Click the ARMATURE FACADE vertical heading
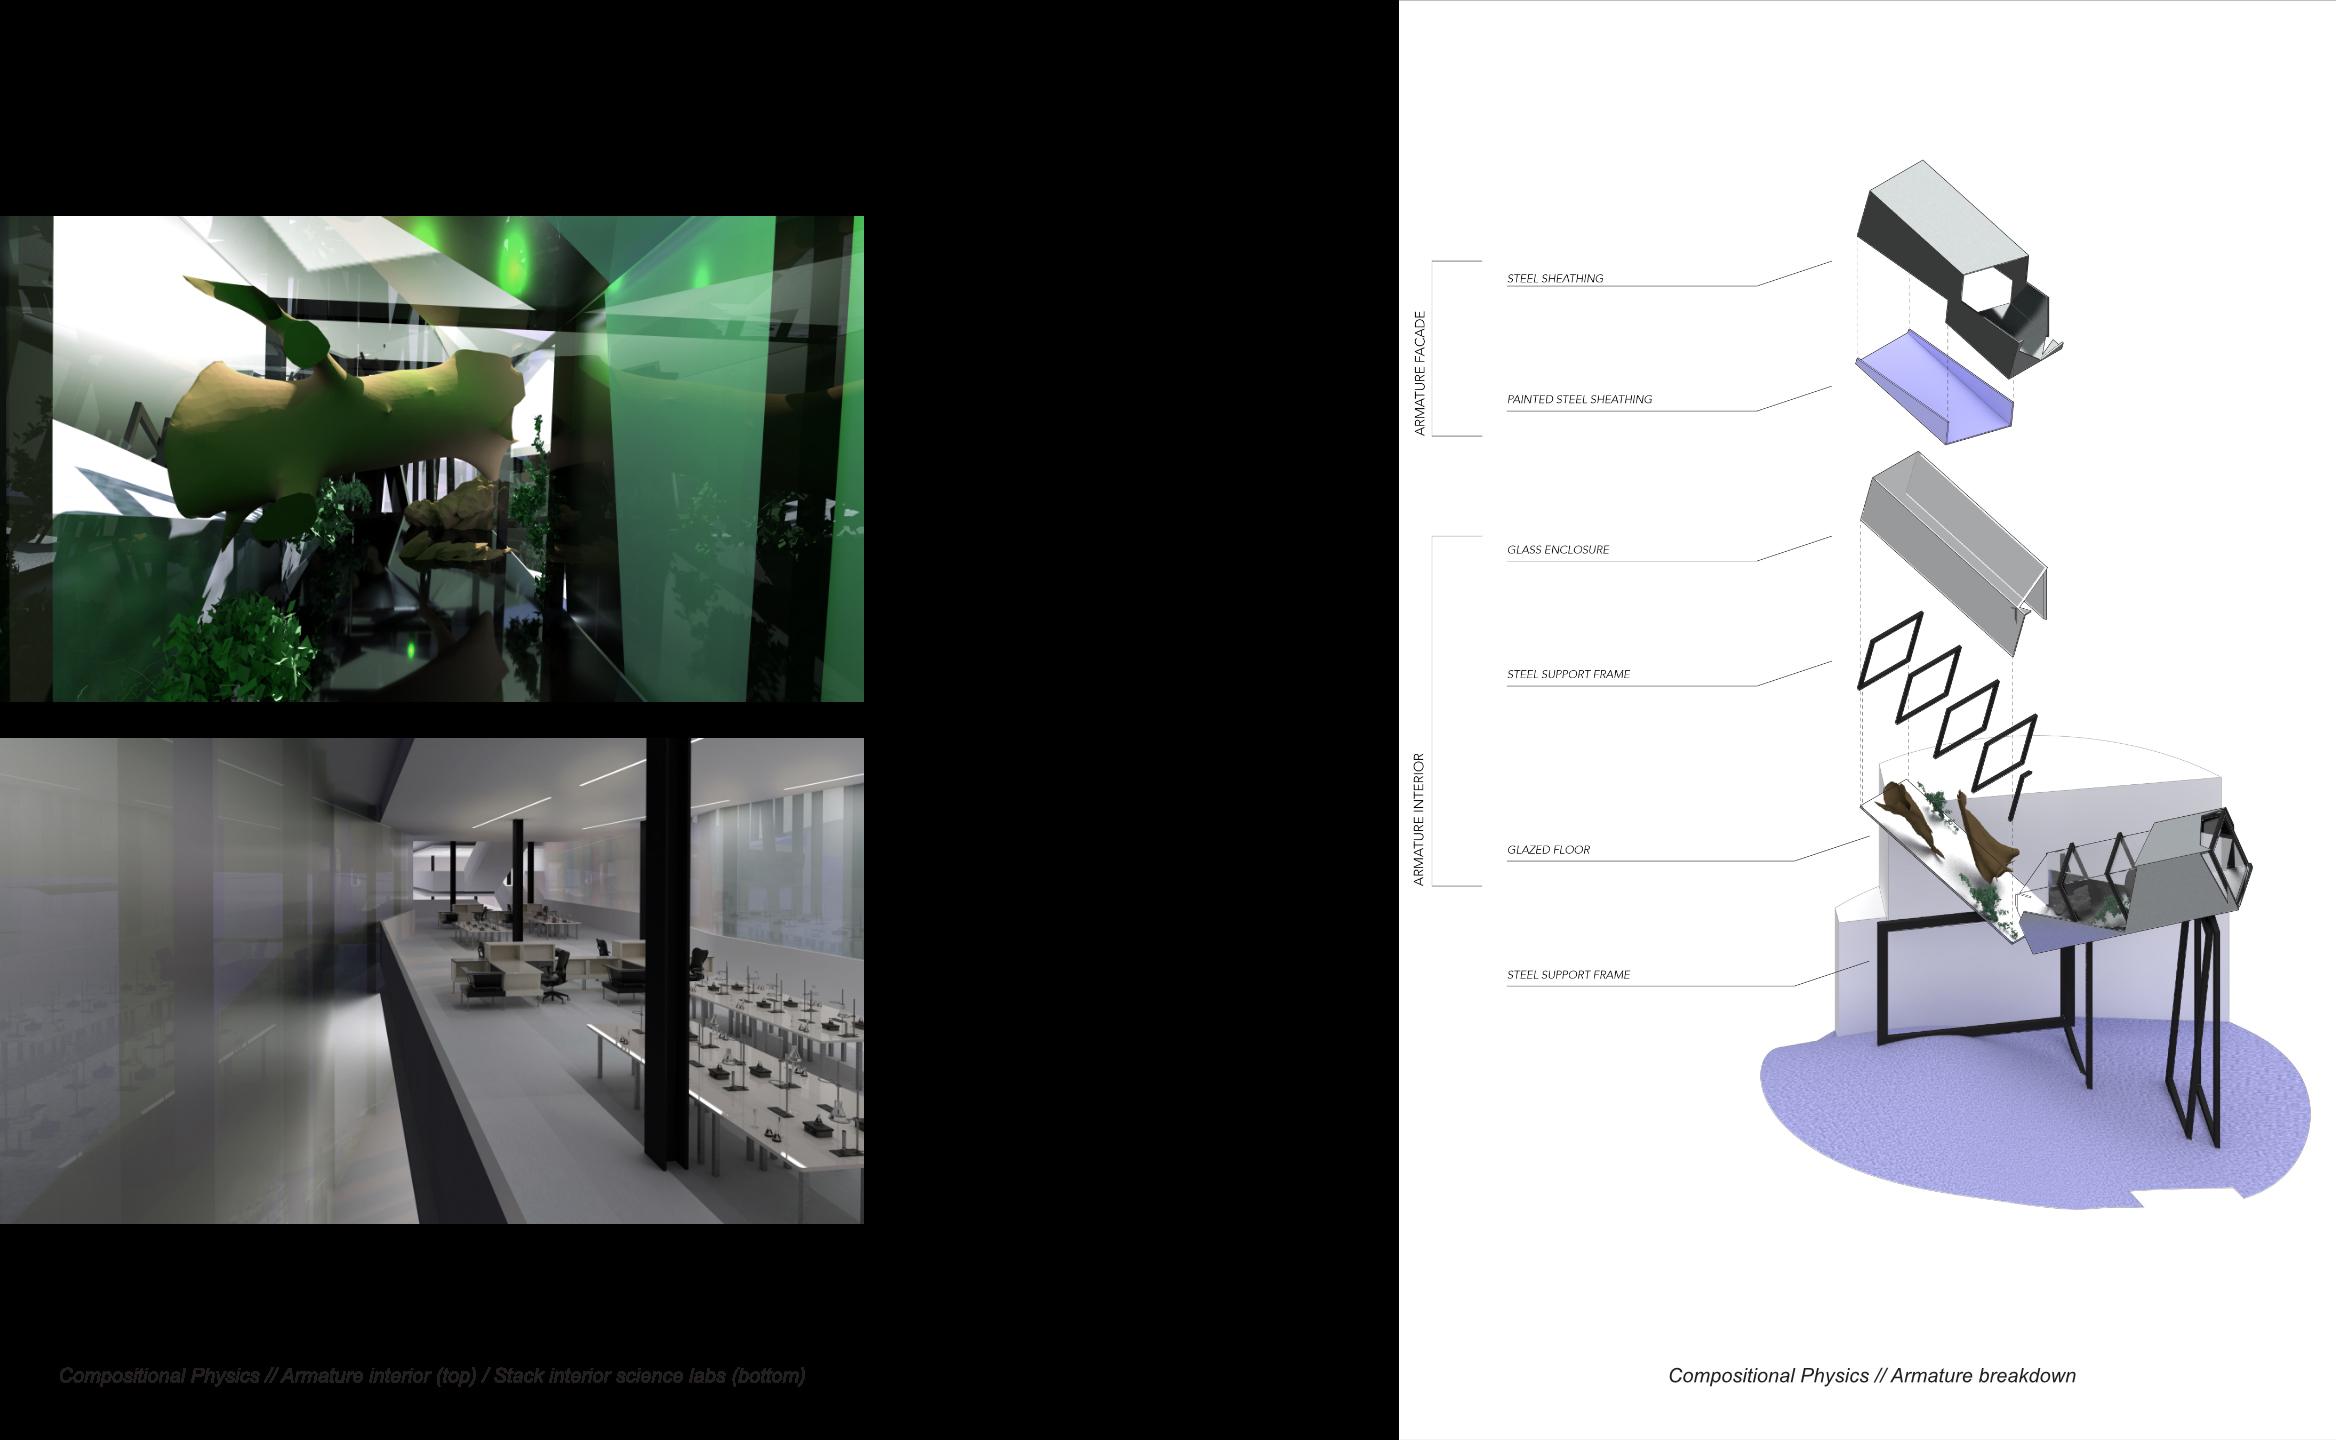This screenshot has width=2336, height=1440. (x=1419, y=373)
